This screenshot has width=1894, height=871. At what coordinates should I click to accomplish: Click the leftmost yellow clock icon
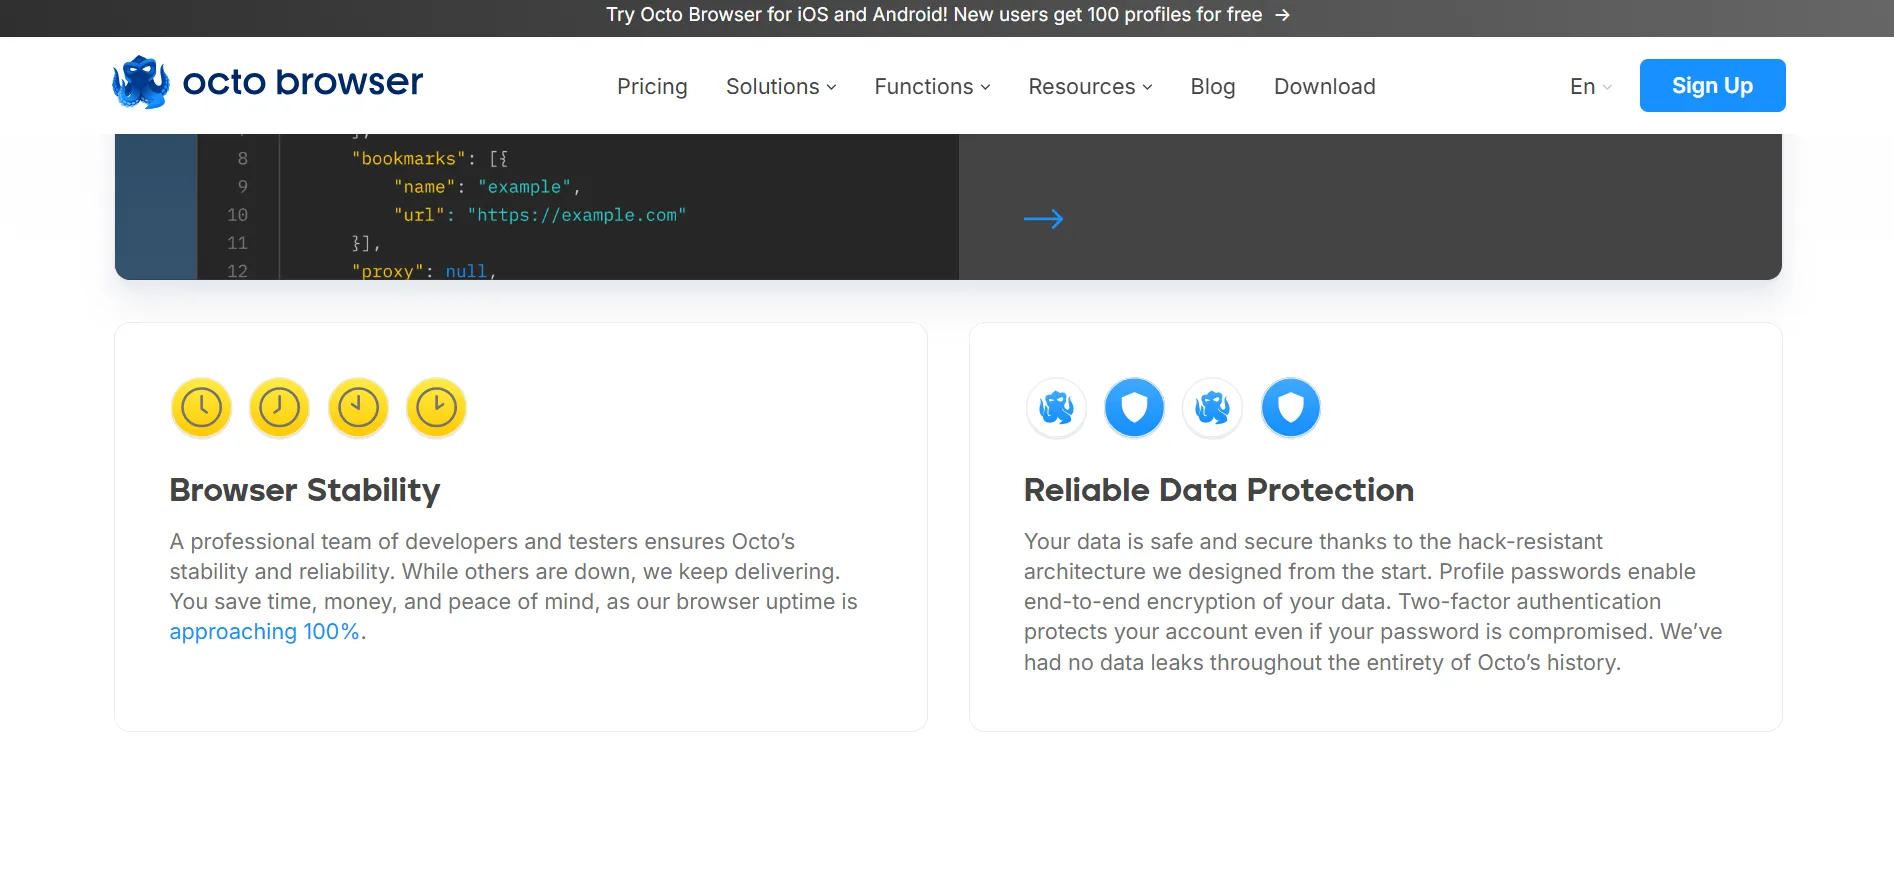click(x=201, y=408)
